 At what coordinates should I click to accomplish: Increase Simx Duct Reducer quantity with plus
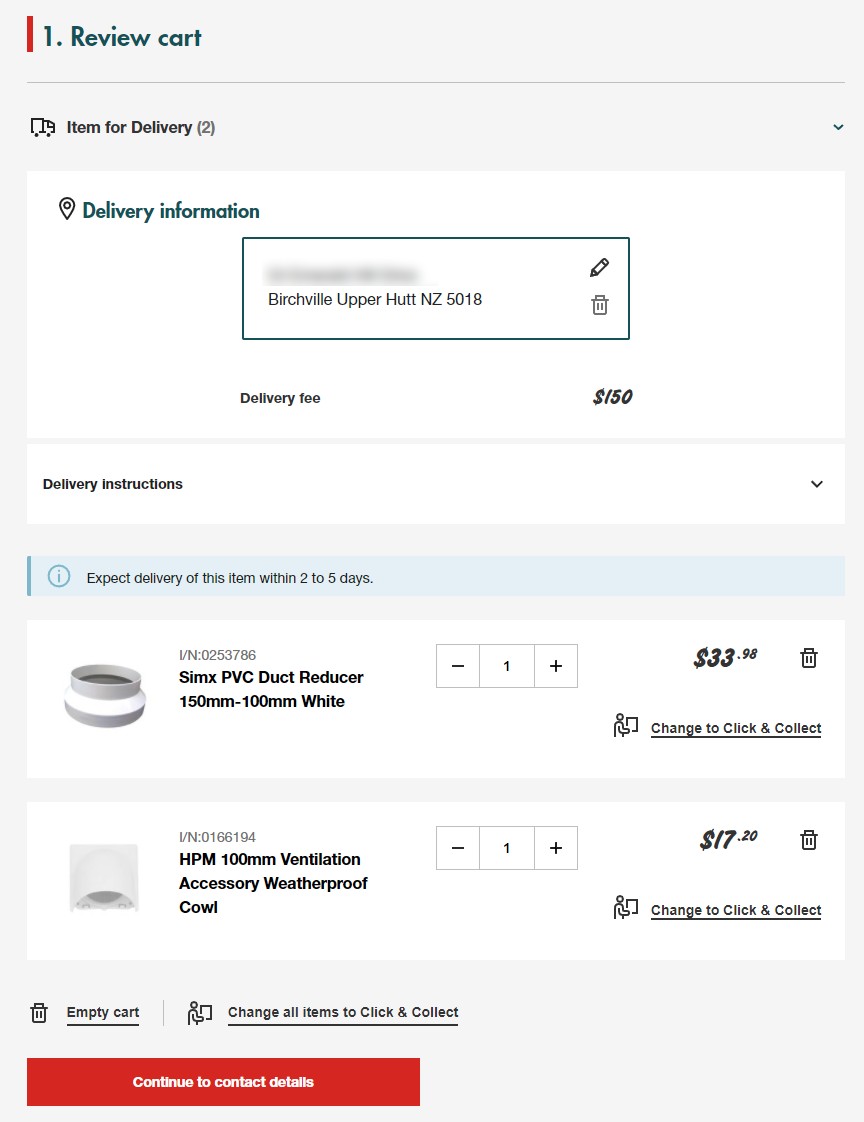(x=556, y=666)
